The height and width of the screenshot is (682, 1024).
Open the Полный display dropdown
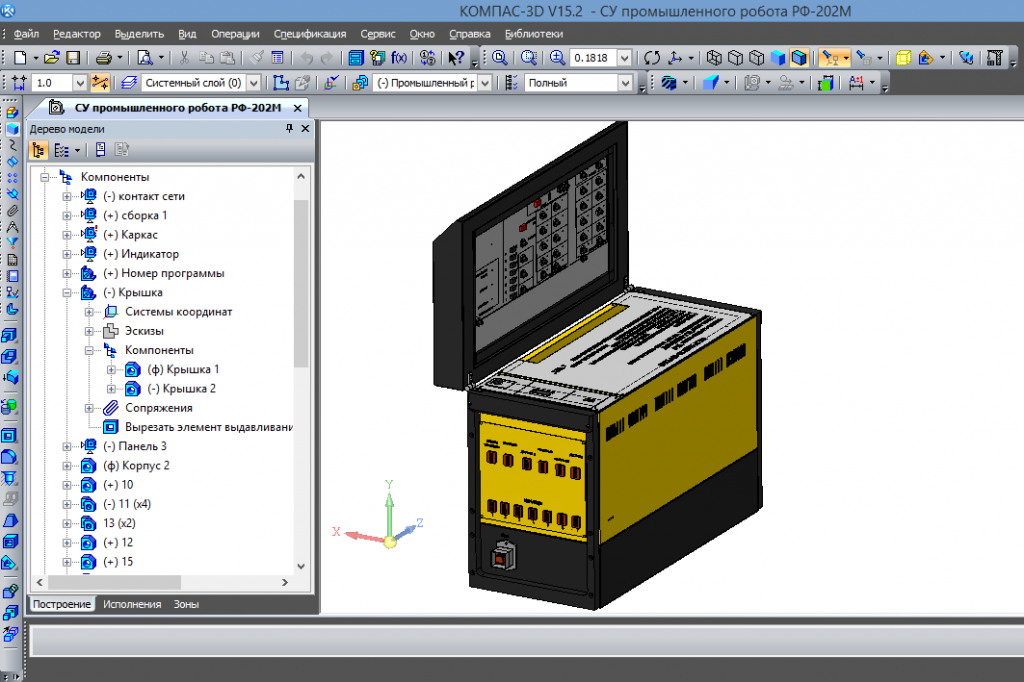click(x=625, y=82)
